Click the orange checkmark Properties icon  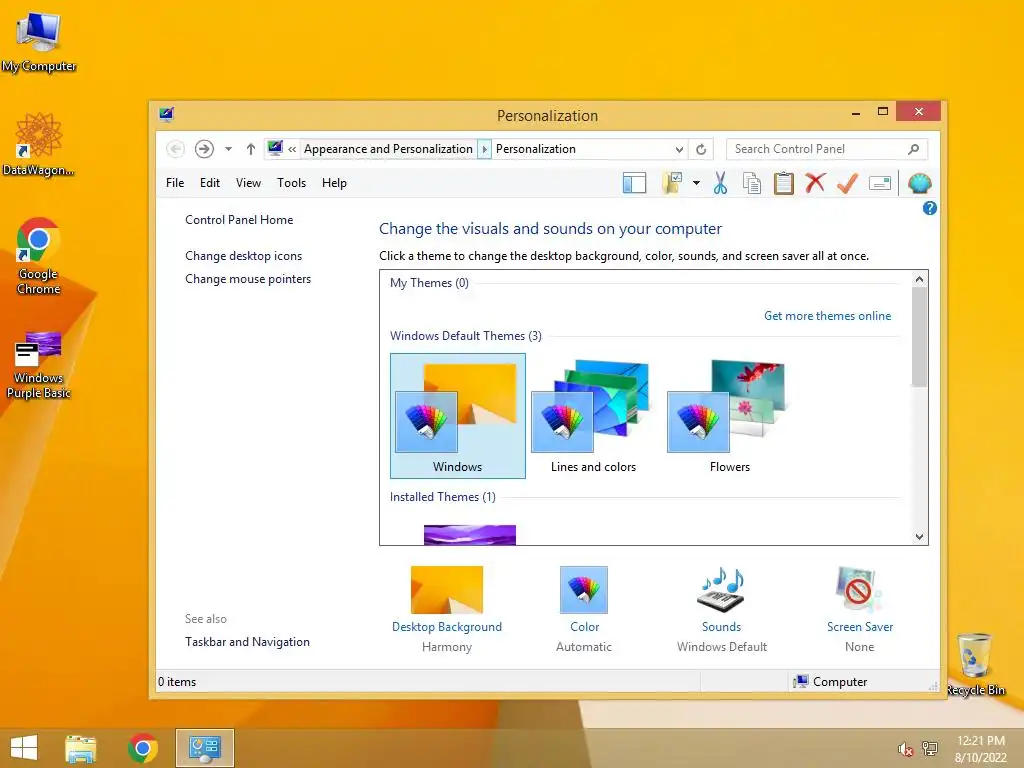coord(847,184)
